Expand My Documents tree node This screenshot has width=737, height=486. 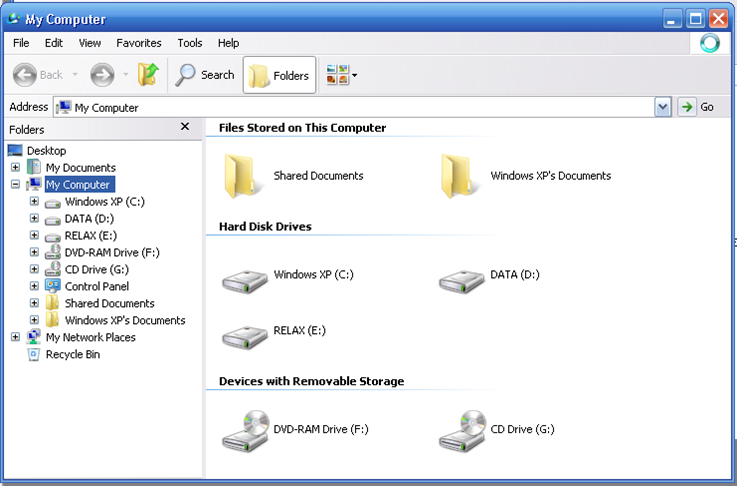(16, 167)
